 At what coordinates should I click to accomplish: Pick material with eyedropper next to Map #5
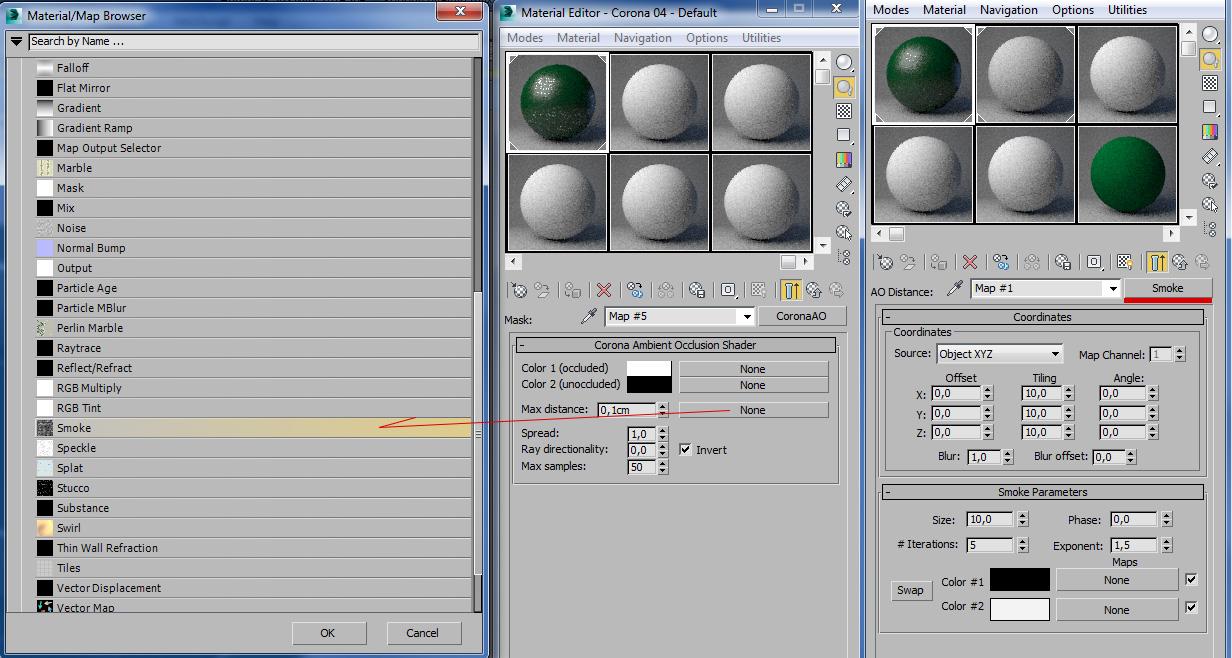point(589,316)
